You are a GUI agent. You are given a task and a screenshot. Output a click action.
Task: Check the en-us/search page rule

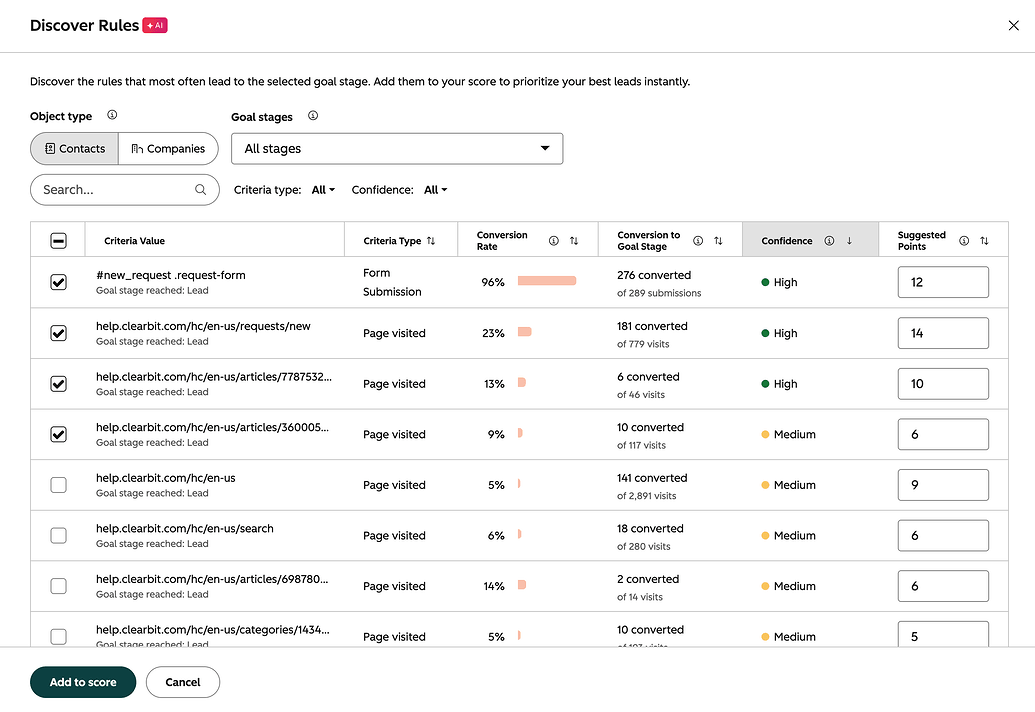coord(58,535)
